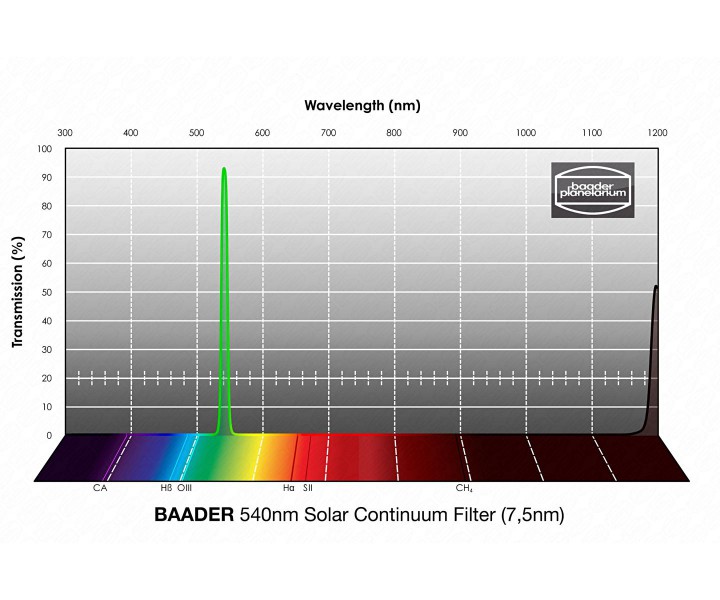Screen dimensions: 720x600
Task: Select the Hα spectral line label
Action: click(x=288, y=489)
